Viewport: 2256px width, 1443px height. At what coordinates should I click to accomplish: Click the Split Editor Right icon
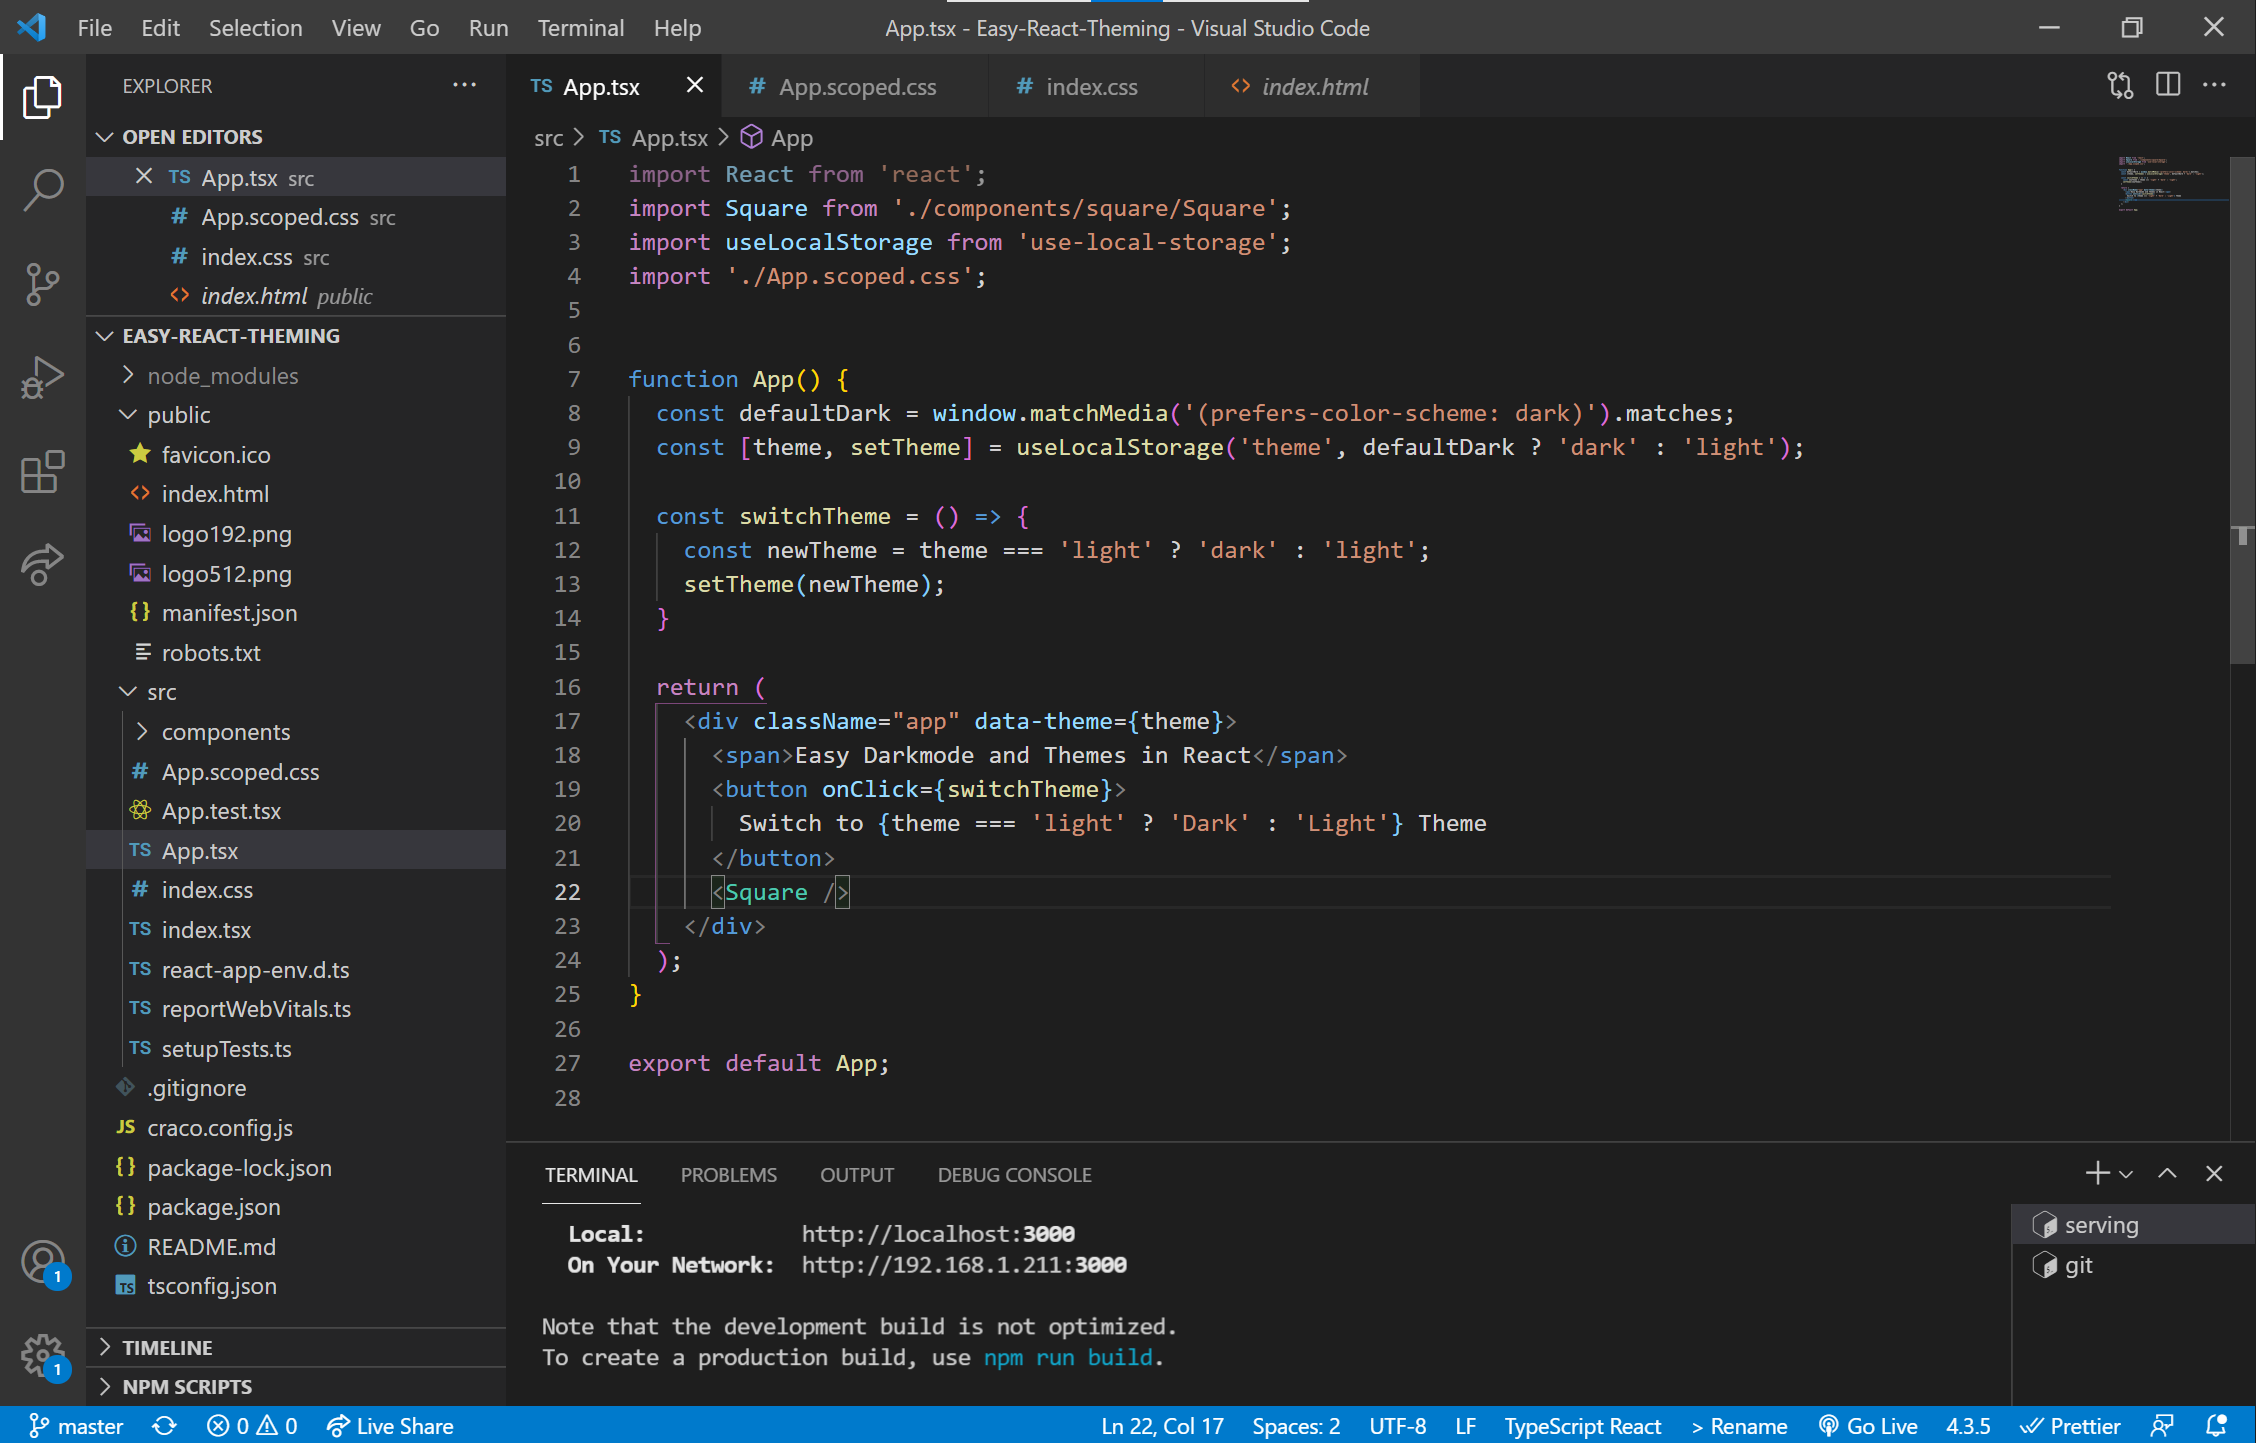tap(2167, 86)
